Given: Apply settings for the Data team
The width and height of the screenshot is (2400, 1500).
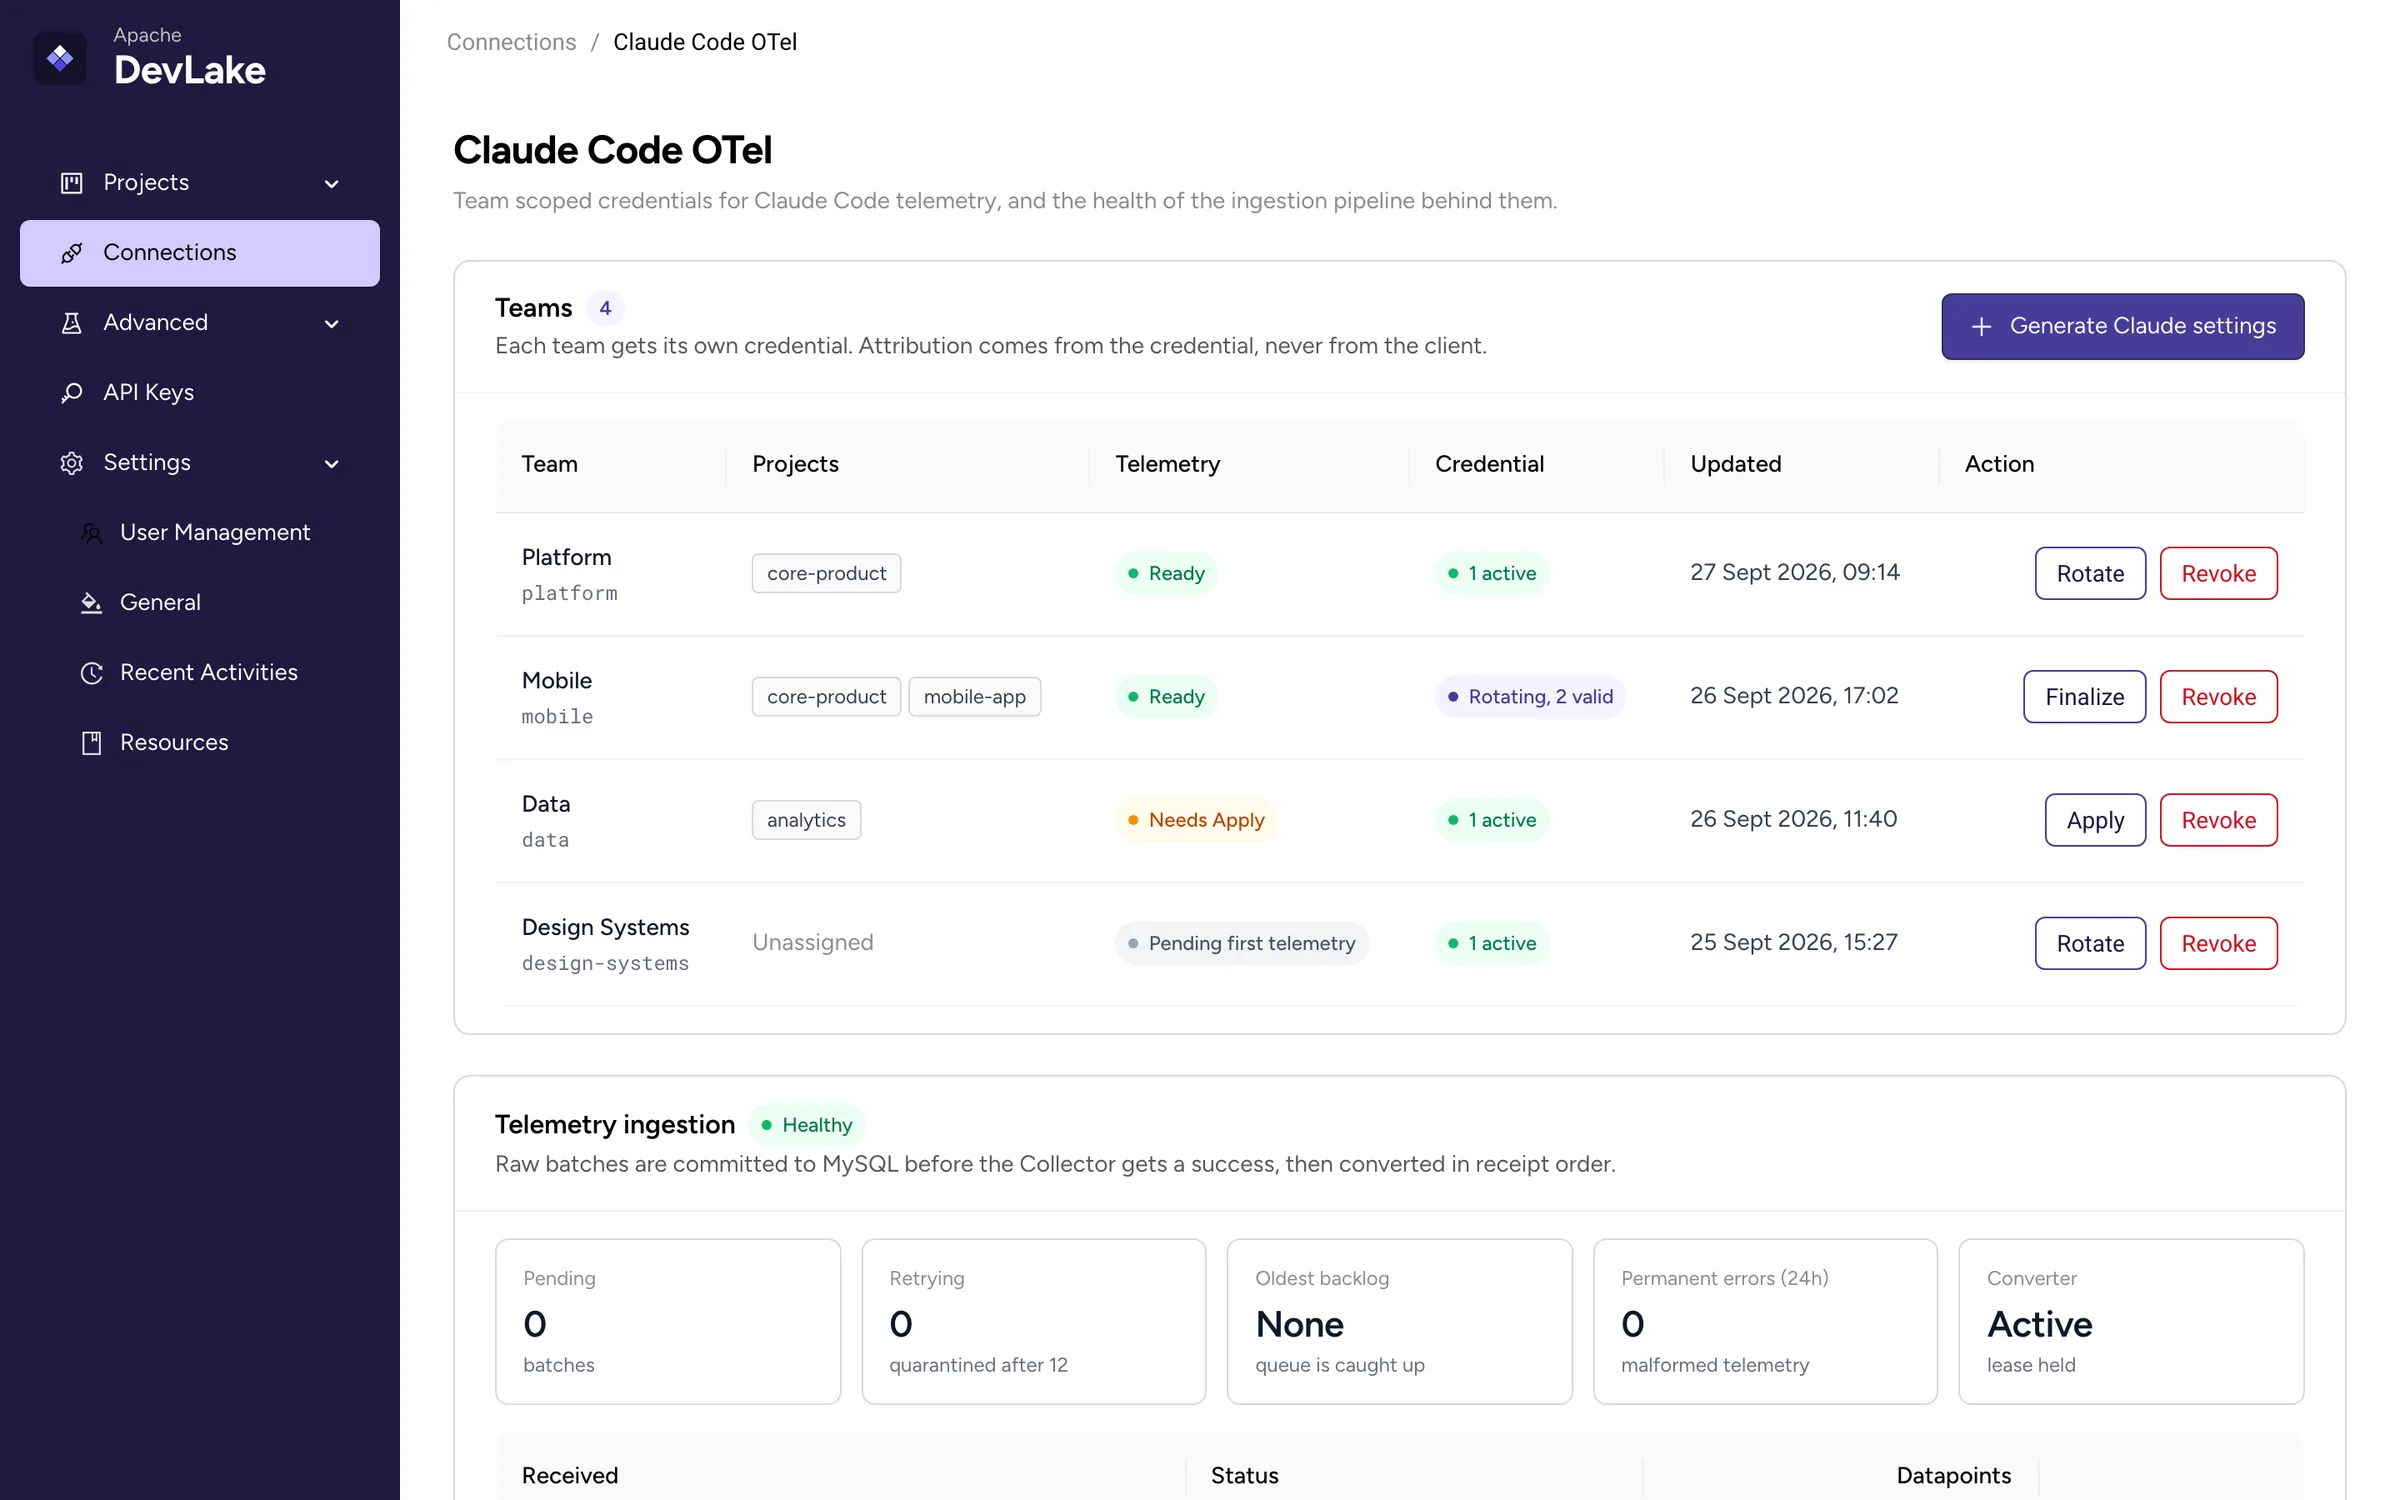Looking at the screenshot, I should 2095,820.
